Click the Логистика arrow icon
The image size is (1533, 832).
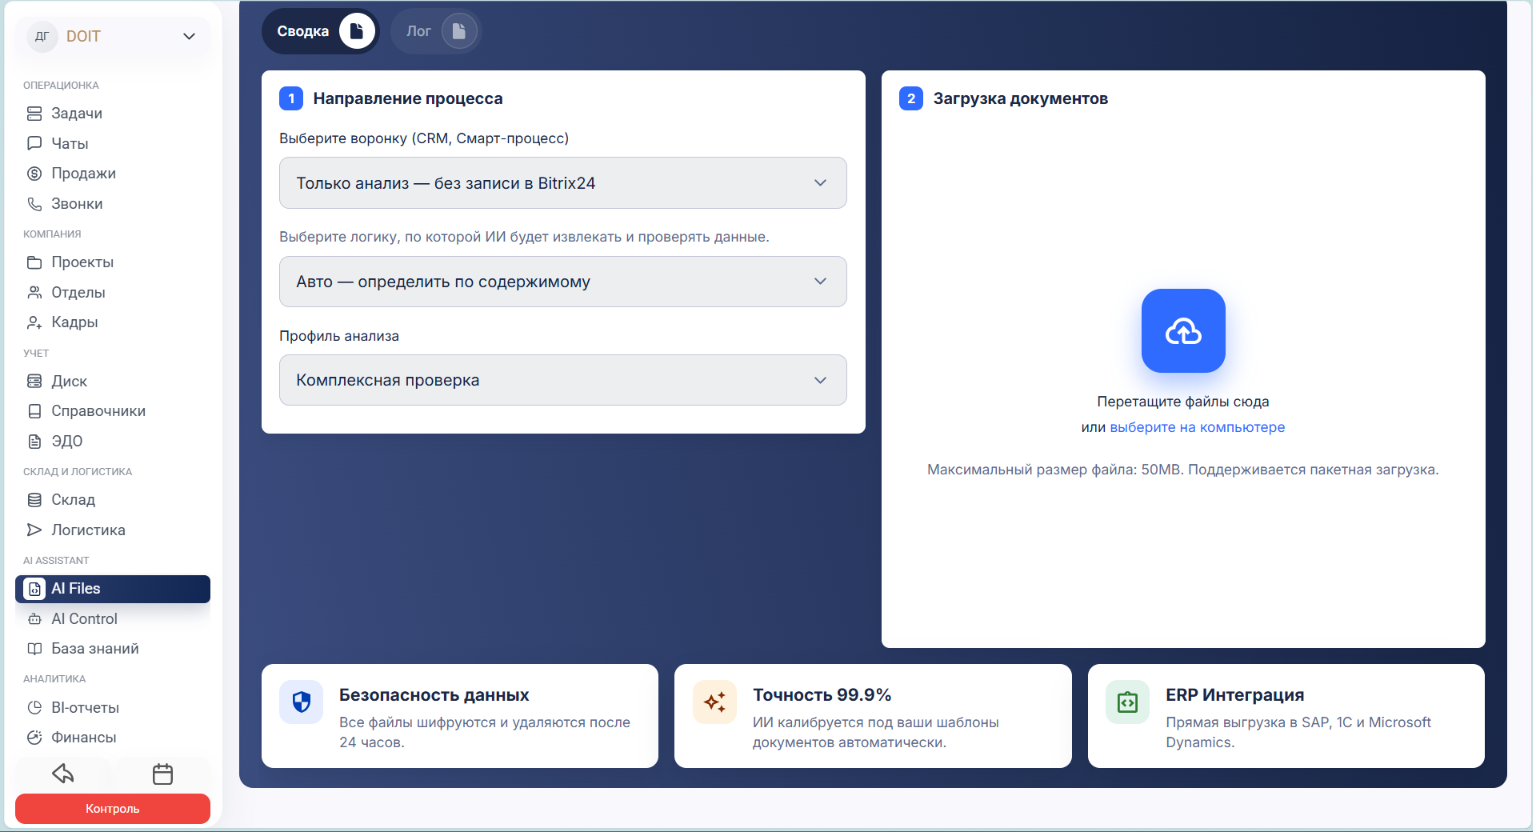point(34,530)
